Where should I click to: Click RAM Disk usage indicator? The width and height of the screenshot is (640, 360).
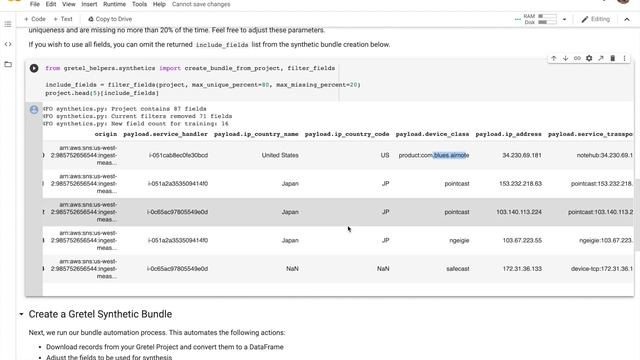[540, 19]
